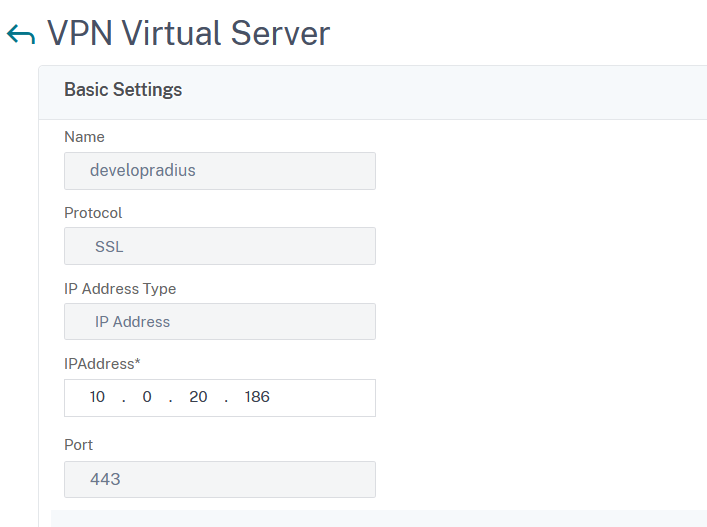This screenshot has height=527, width=707.
Task: Click the dot between octets 10 and 0
Action: click(124, 398)
